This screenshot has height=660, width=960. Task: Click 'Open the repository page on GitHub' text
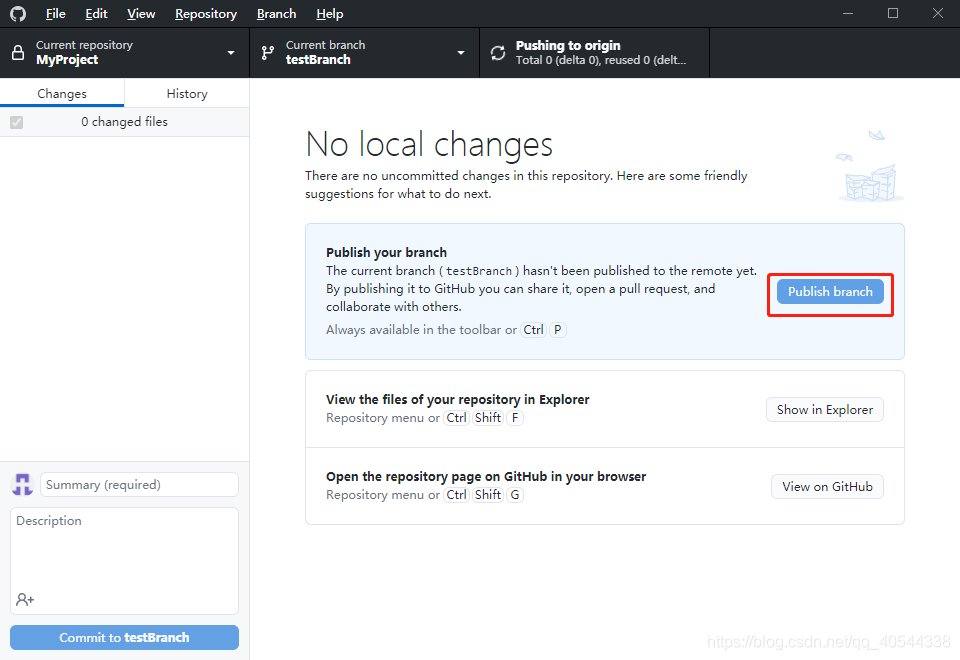[x=486, y=476]
